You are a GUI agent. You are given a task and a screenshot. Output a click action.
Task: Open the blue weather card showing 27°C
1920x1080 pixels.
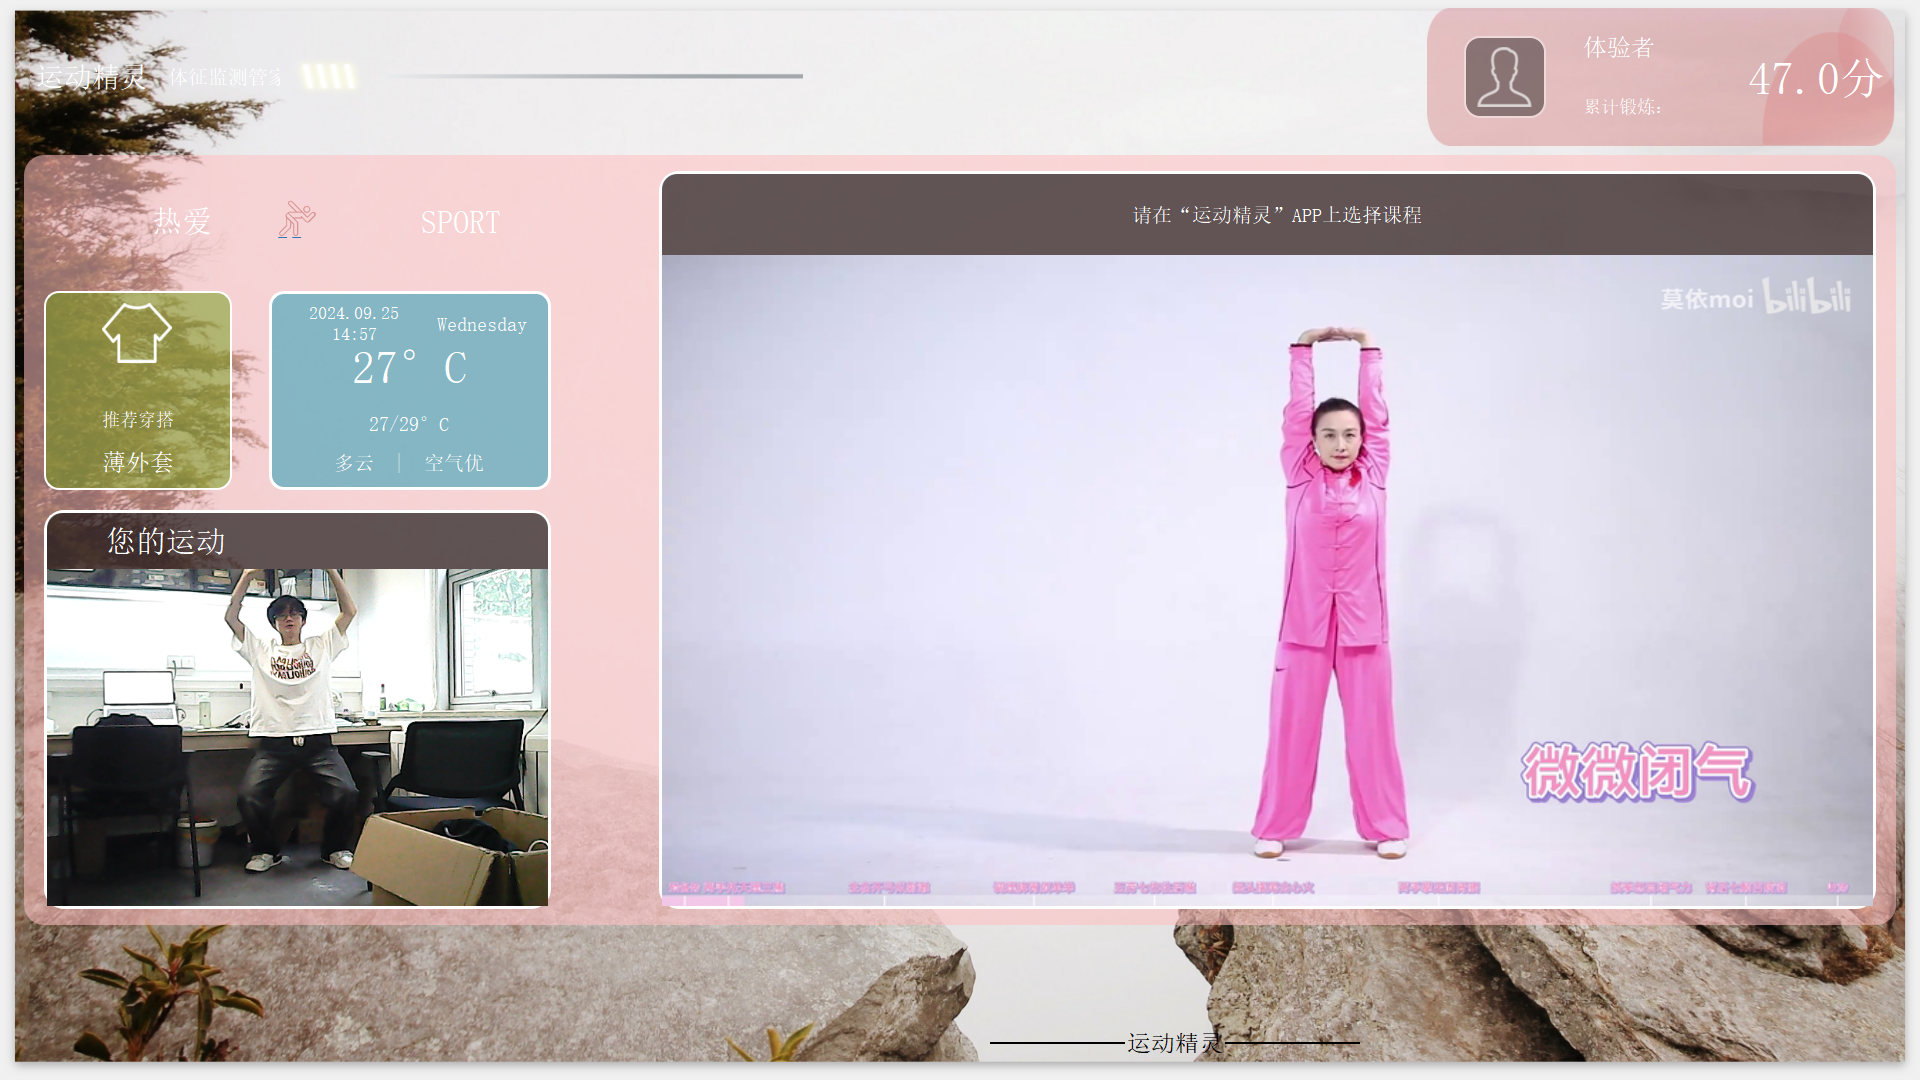pyautogui.click(x=410, y=390)
